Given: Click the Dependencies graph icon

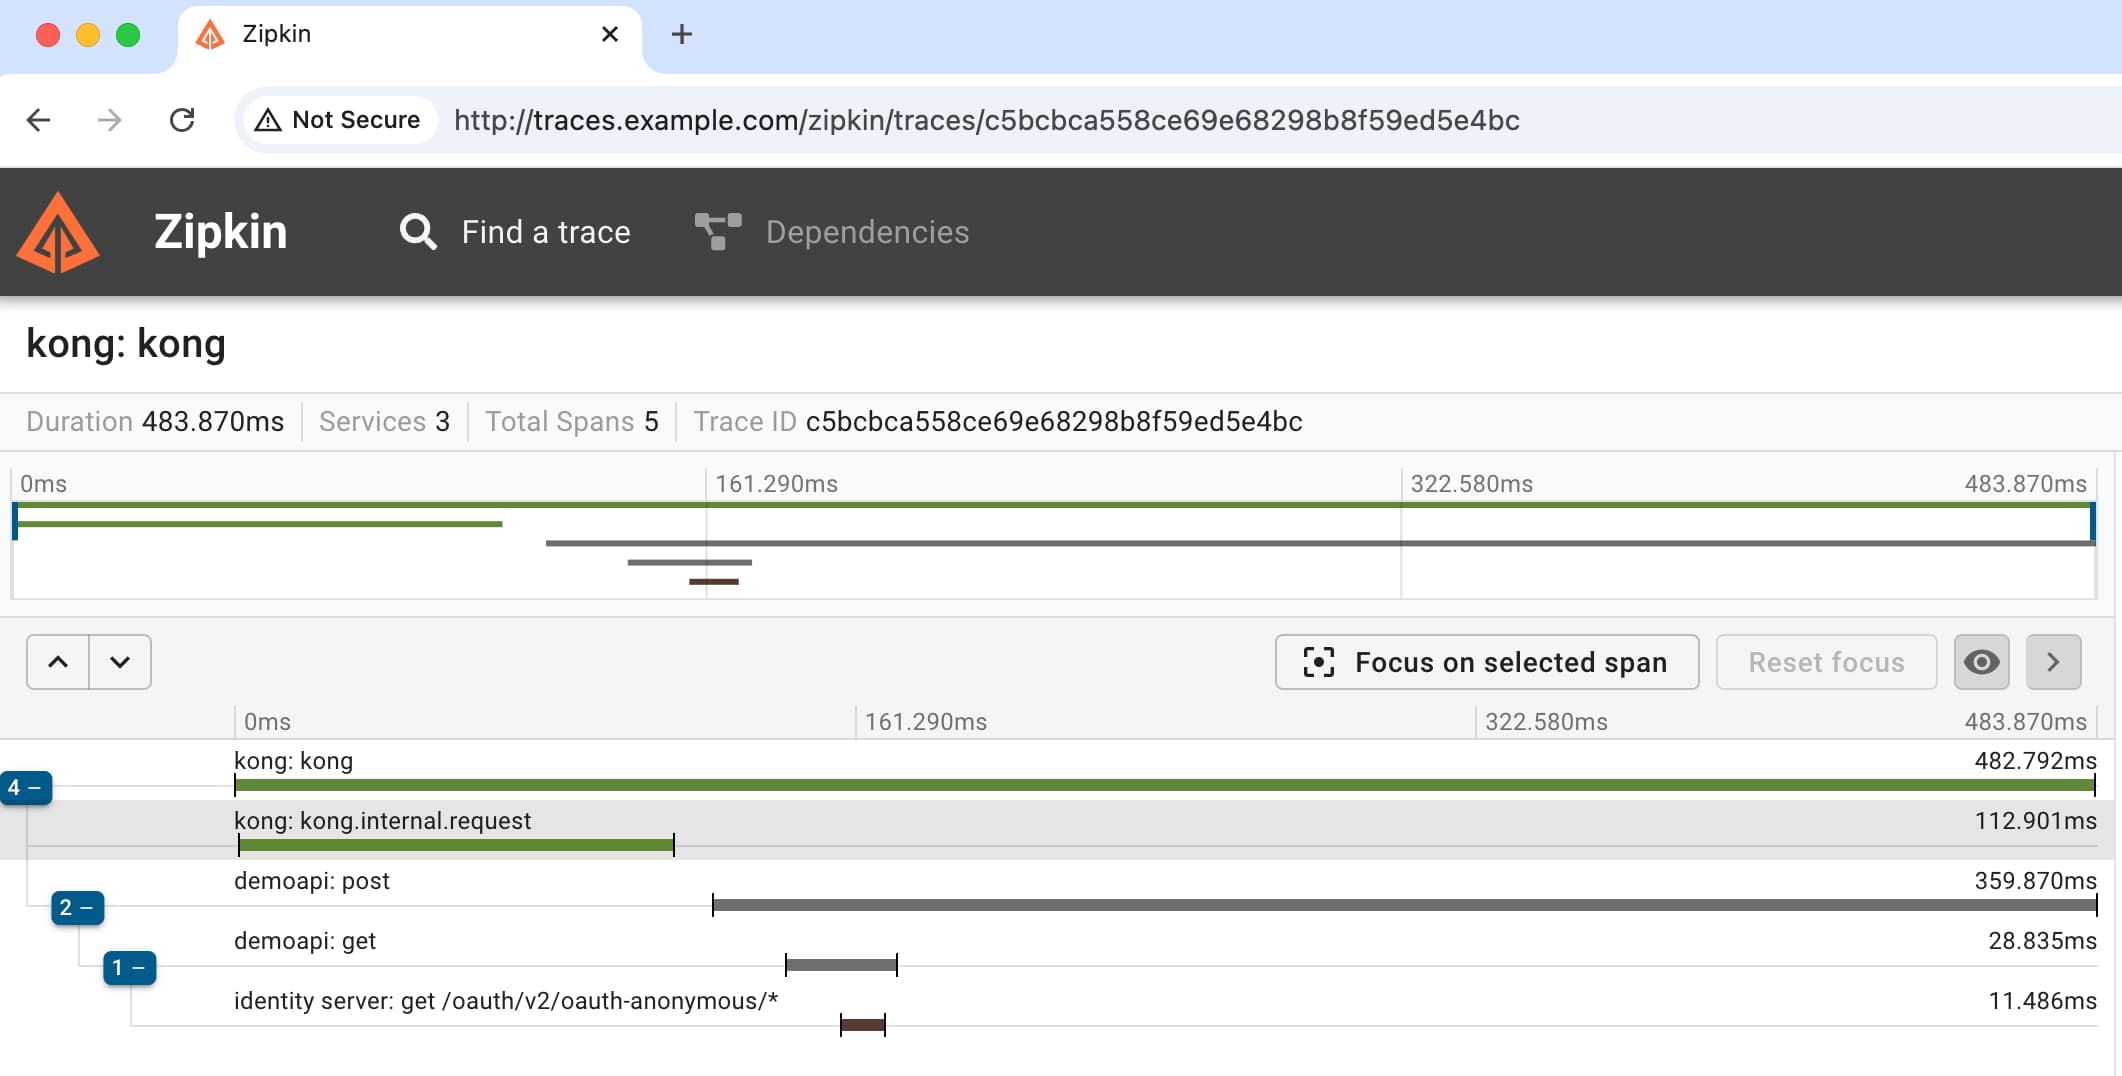Looking at the screenshot, I should pyautogui.click(x=718, y=232).
